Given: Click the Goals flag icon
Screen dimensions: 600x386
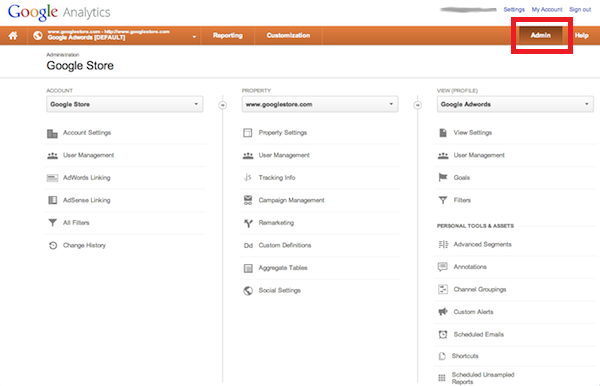Looking at the screenshot, I should click(x=443, y=178).
